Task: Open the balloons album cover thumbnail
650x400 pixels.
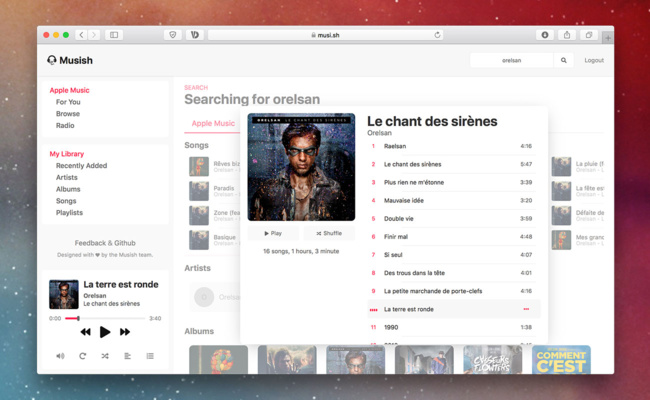Action: pyautogui.click(x=218, y=359)
